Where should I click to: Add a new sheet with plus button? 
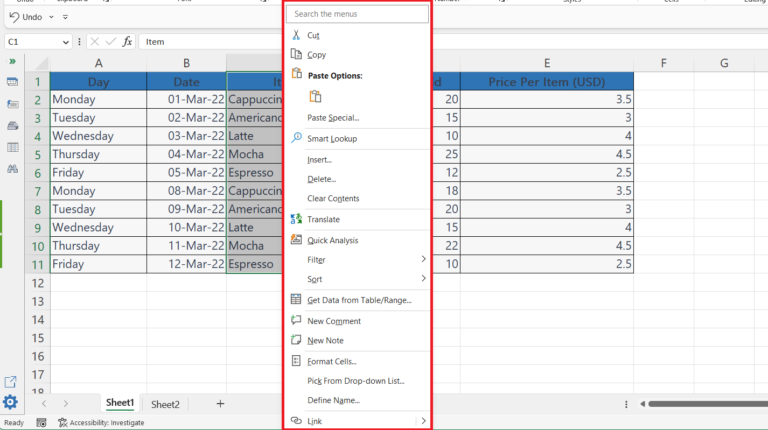click(x=220, y=404)
